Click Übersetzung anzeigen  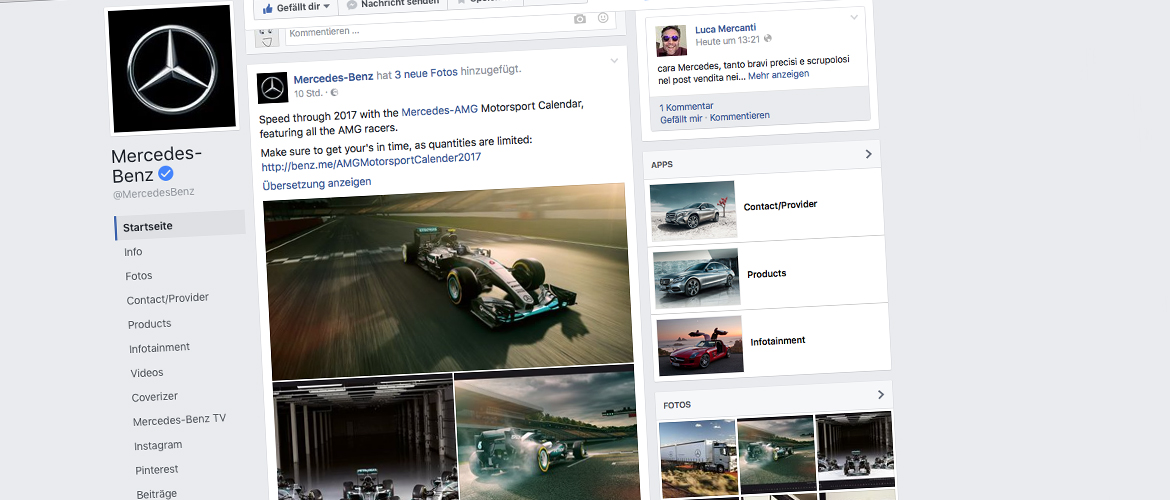pyautogui.click(x=316, y=183)
